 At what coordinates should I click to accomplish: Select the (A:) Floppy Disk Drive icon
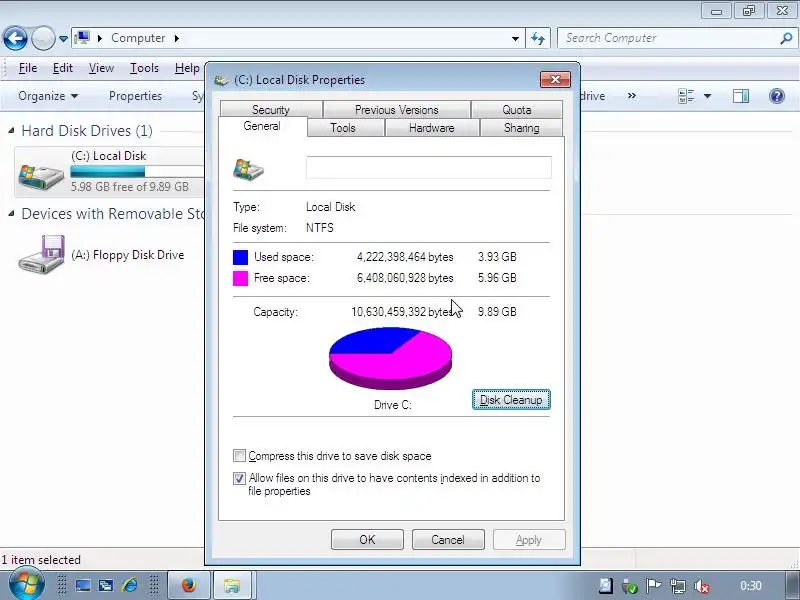[42, 255]
